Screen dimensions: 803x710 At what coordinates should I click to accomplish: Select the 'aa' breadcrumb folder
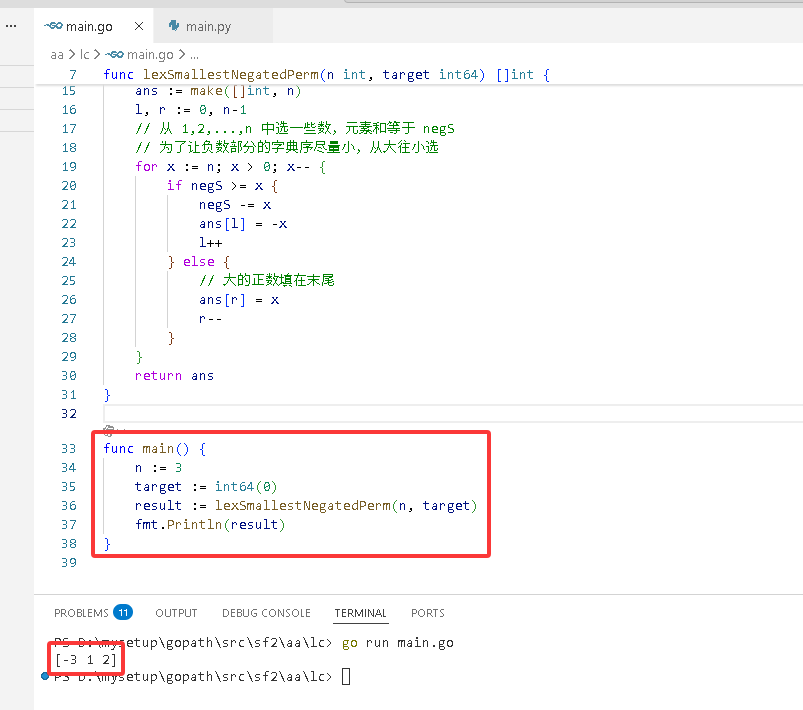[57, 54]
